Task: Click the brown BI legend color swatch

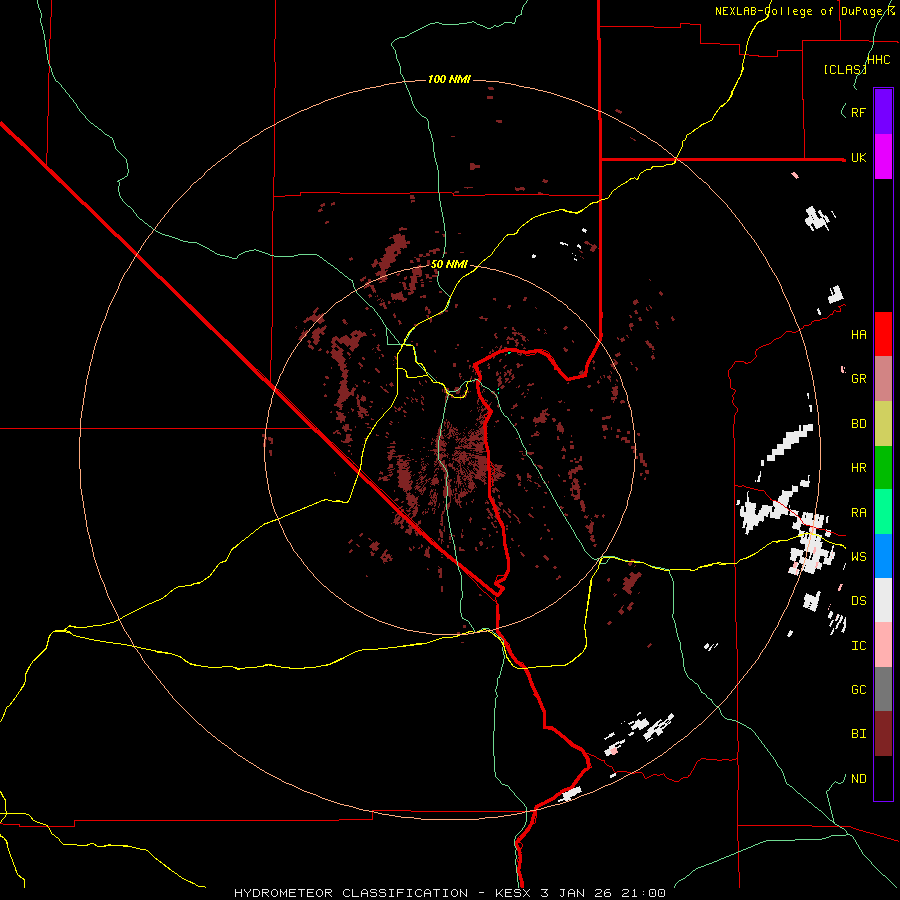Action: click(883, 734)
